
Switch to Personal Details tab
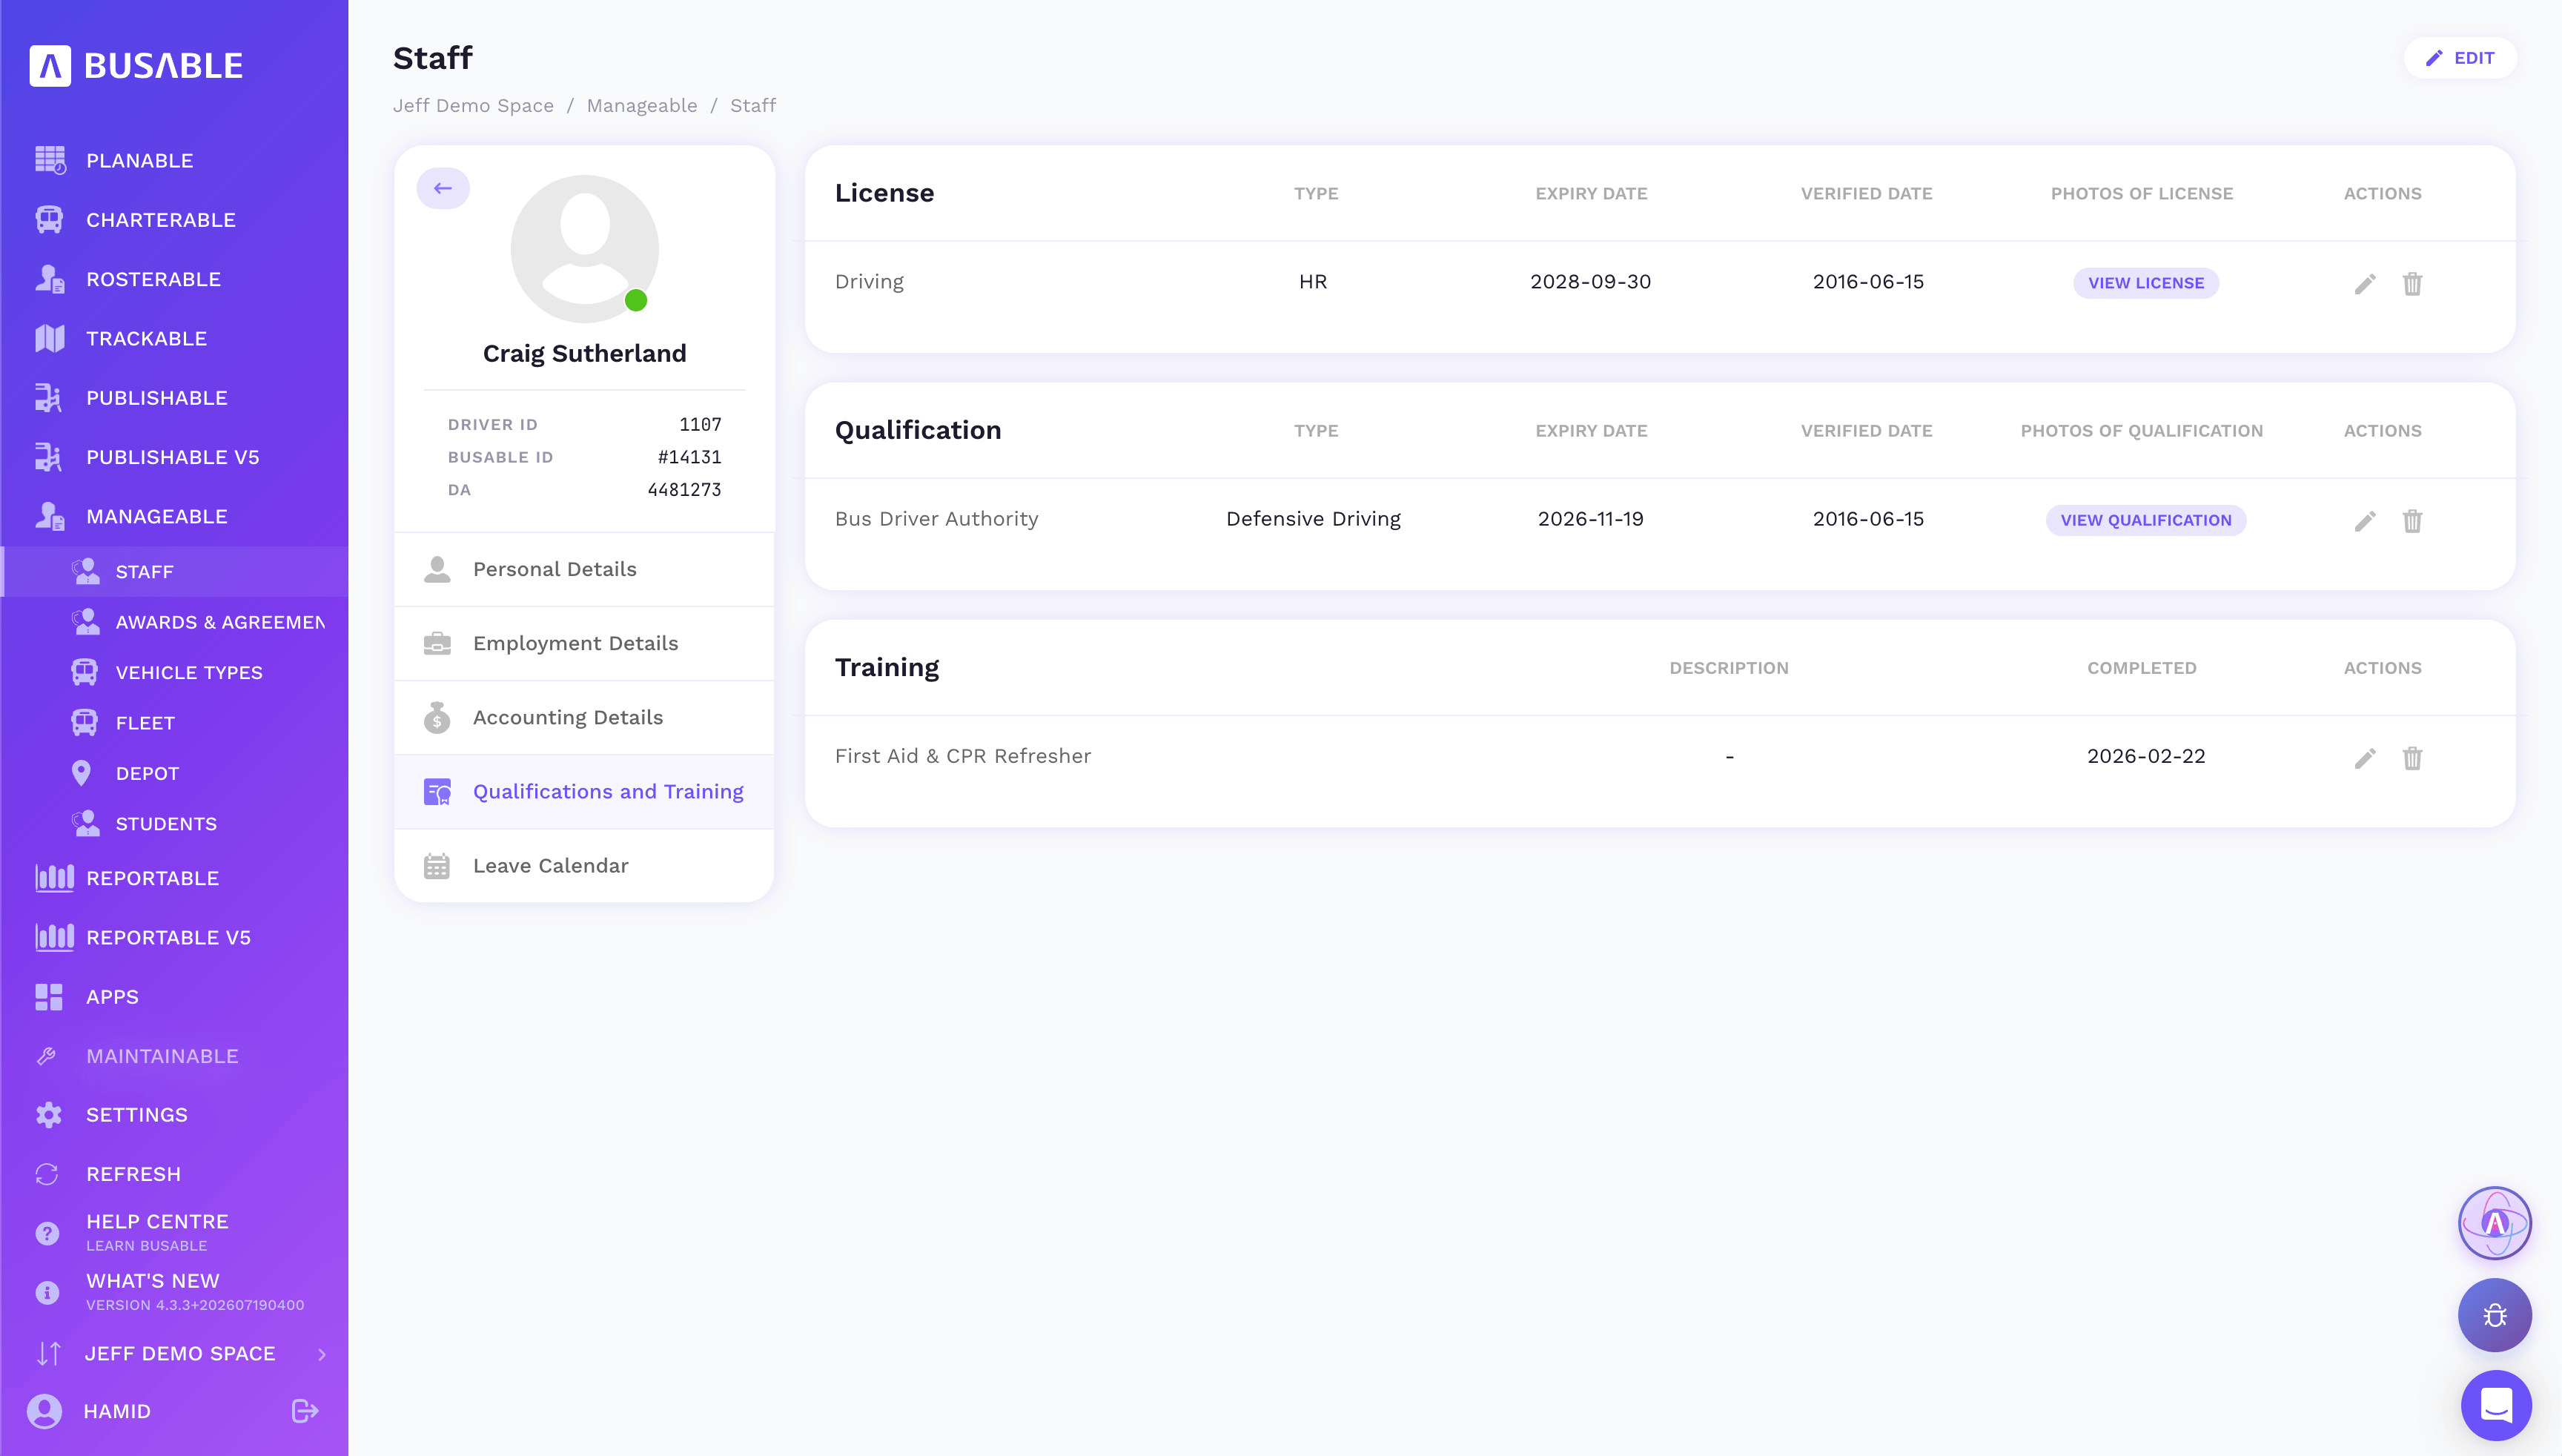[584, 569]
